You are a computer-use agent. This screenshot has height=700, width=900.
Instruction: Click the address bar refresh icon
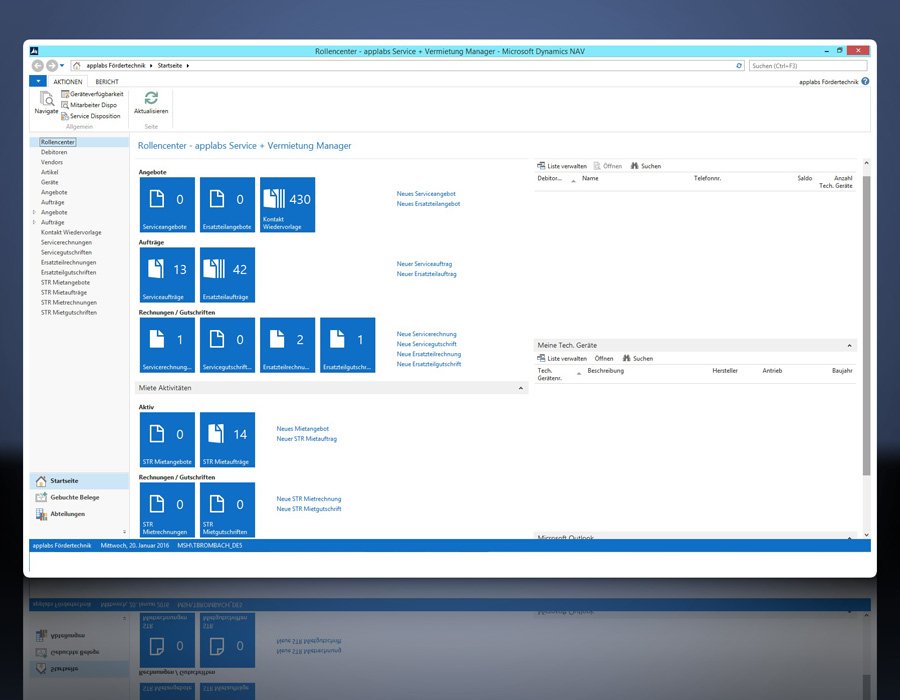click(739, 65)
